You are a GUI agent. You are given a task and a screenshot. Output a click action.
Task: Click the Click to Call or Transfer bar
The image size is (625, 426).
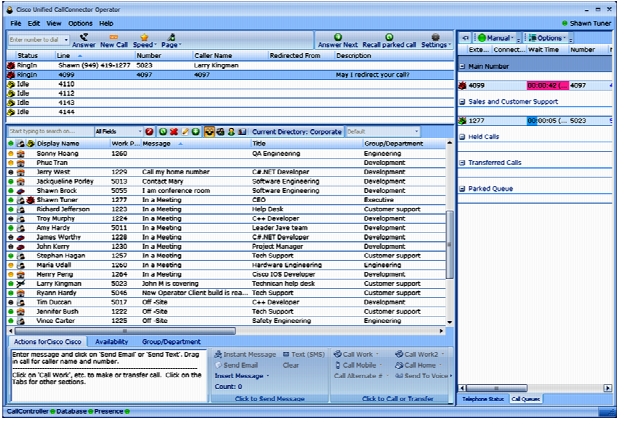coord(392,399)
